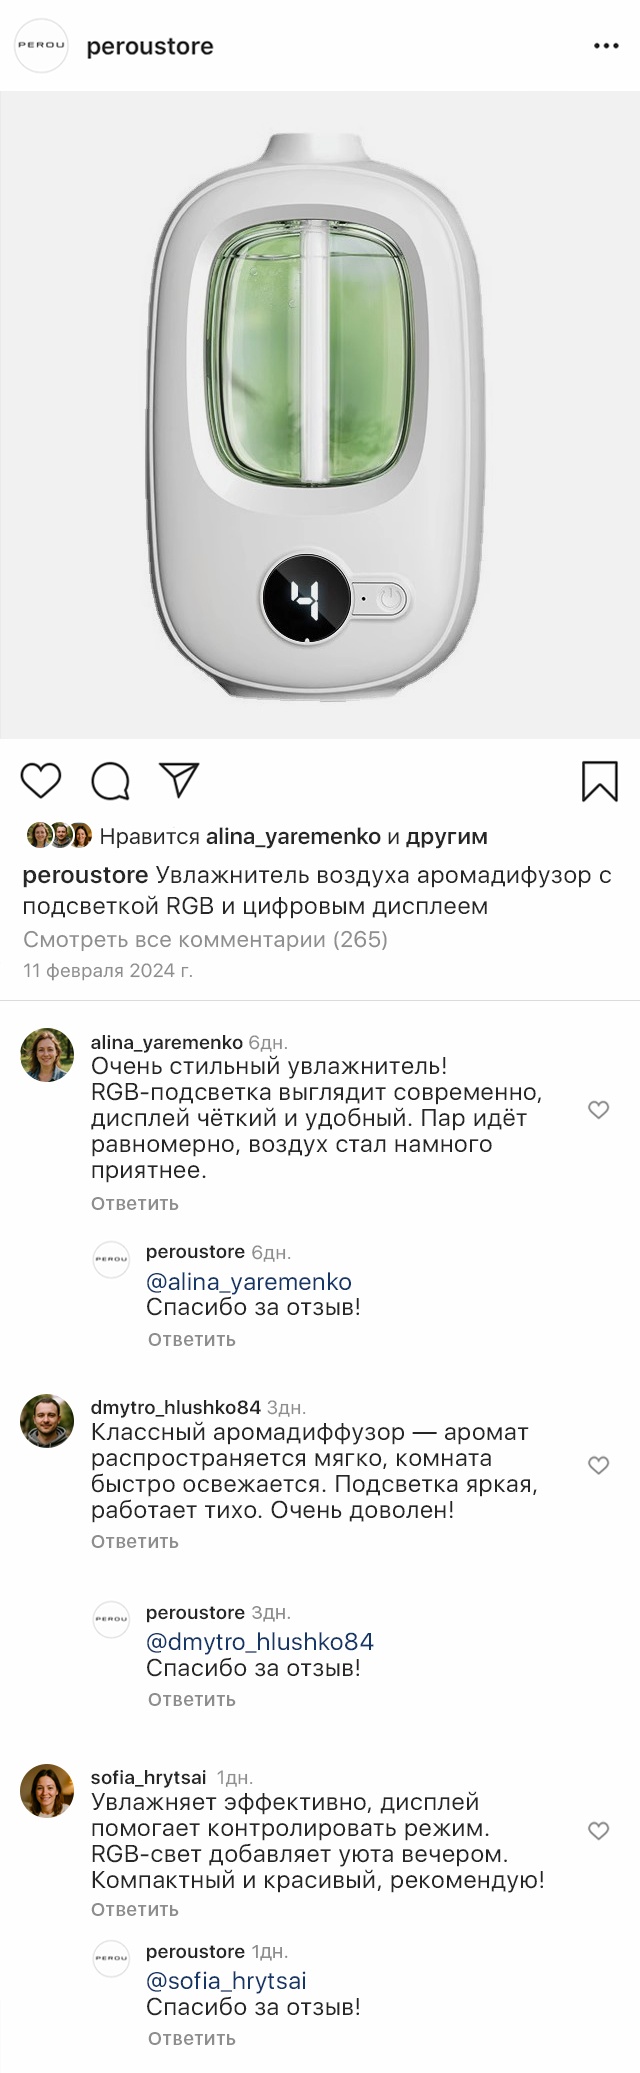Open peroustore username in the post header
Image resolution: width=640 pixels, height=2073 pixels.
pyautogui.click(x=150, y=46)
